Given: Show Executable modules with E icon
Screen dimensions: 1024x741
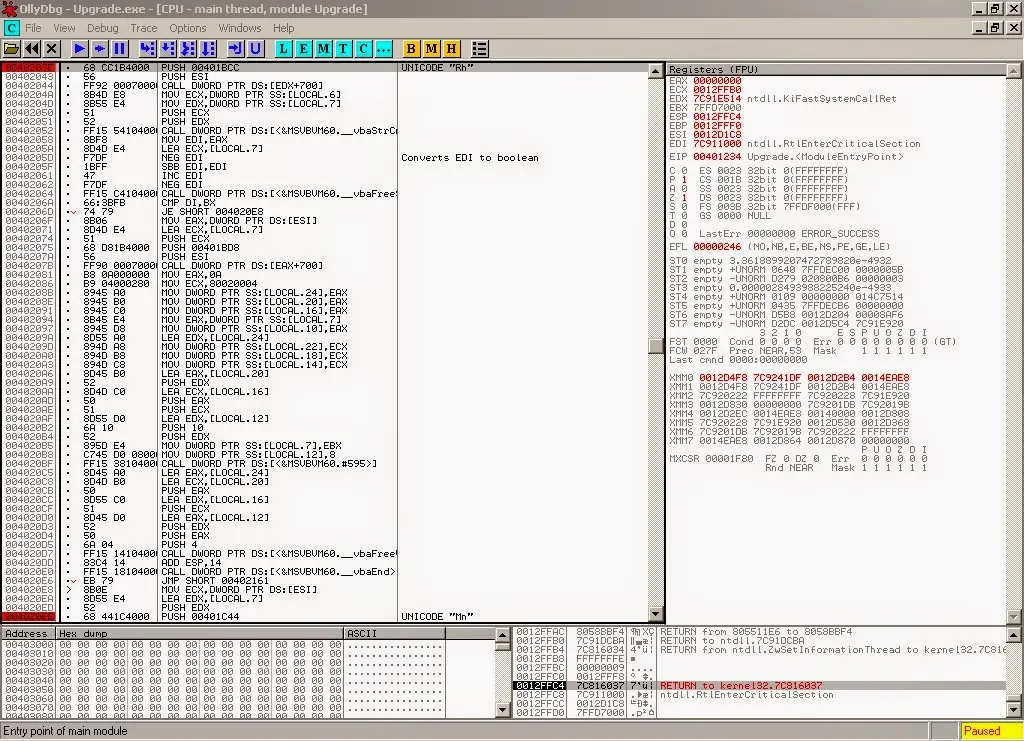Looking at the screenshot, I should point(303,49).
